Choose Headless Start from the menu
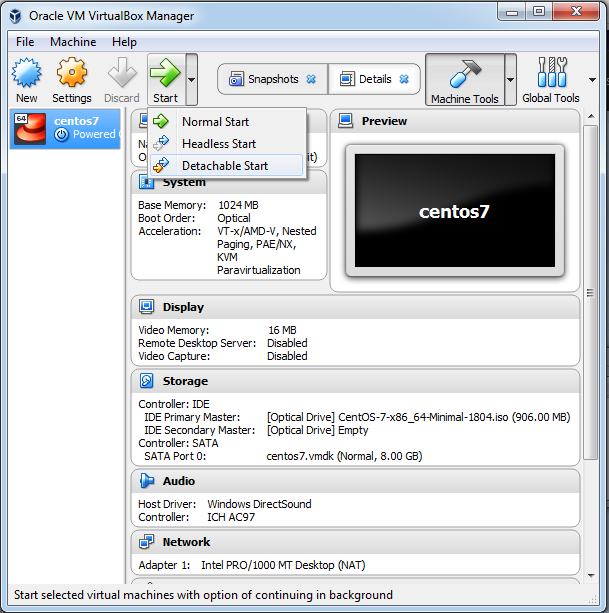Screen dimensions: 609x613 pos(227,143)
